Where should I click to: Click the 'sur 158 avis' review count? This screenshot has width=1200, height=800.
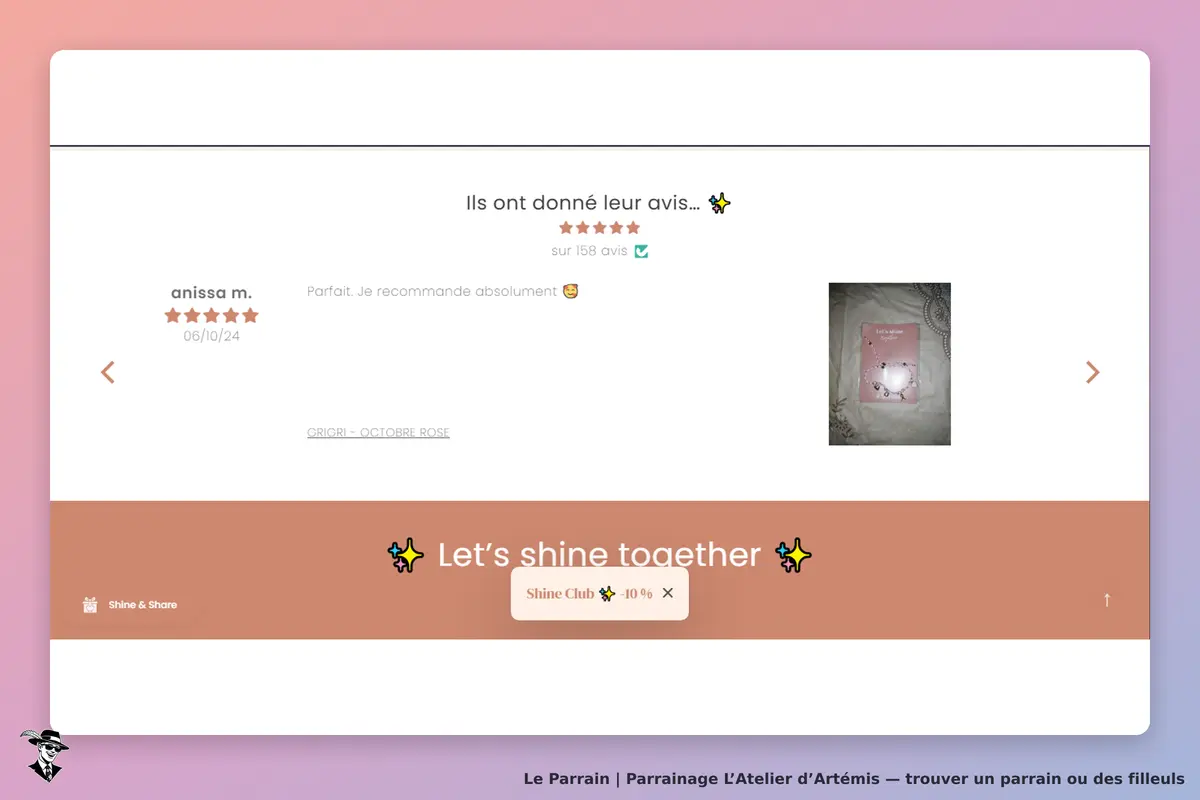click(x=589, y=251)
